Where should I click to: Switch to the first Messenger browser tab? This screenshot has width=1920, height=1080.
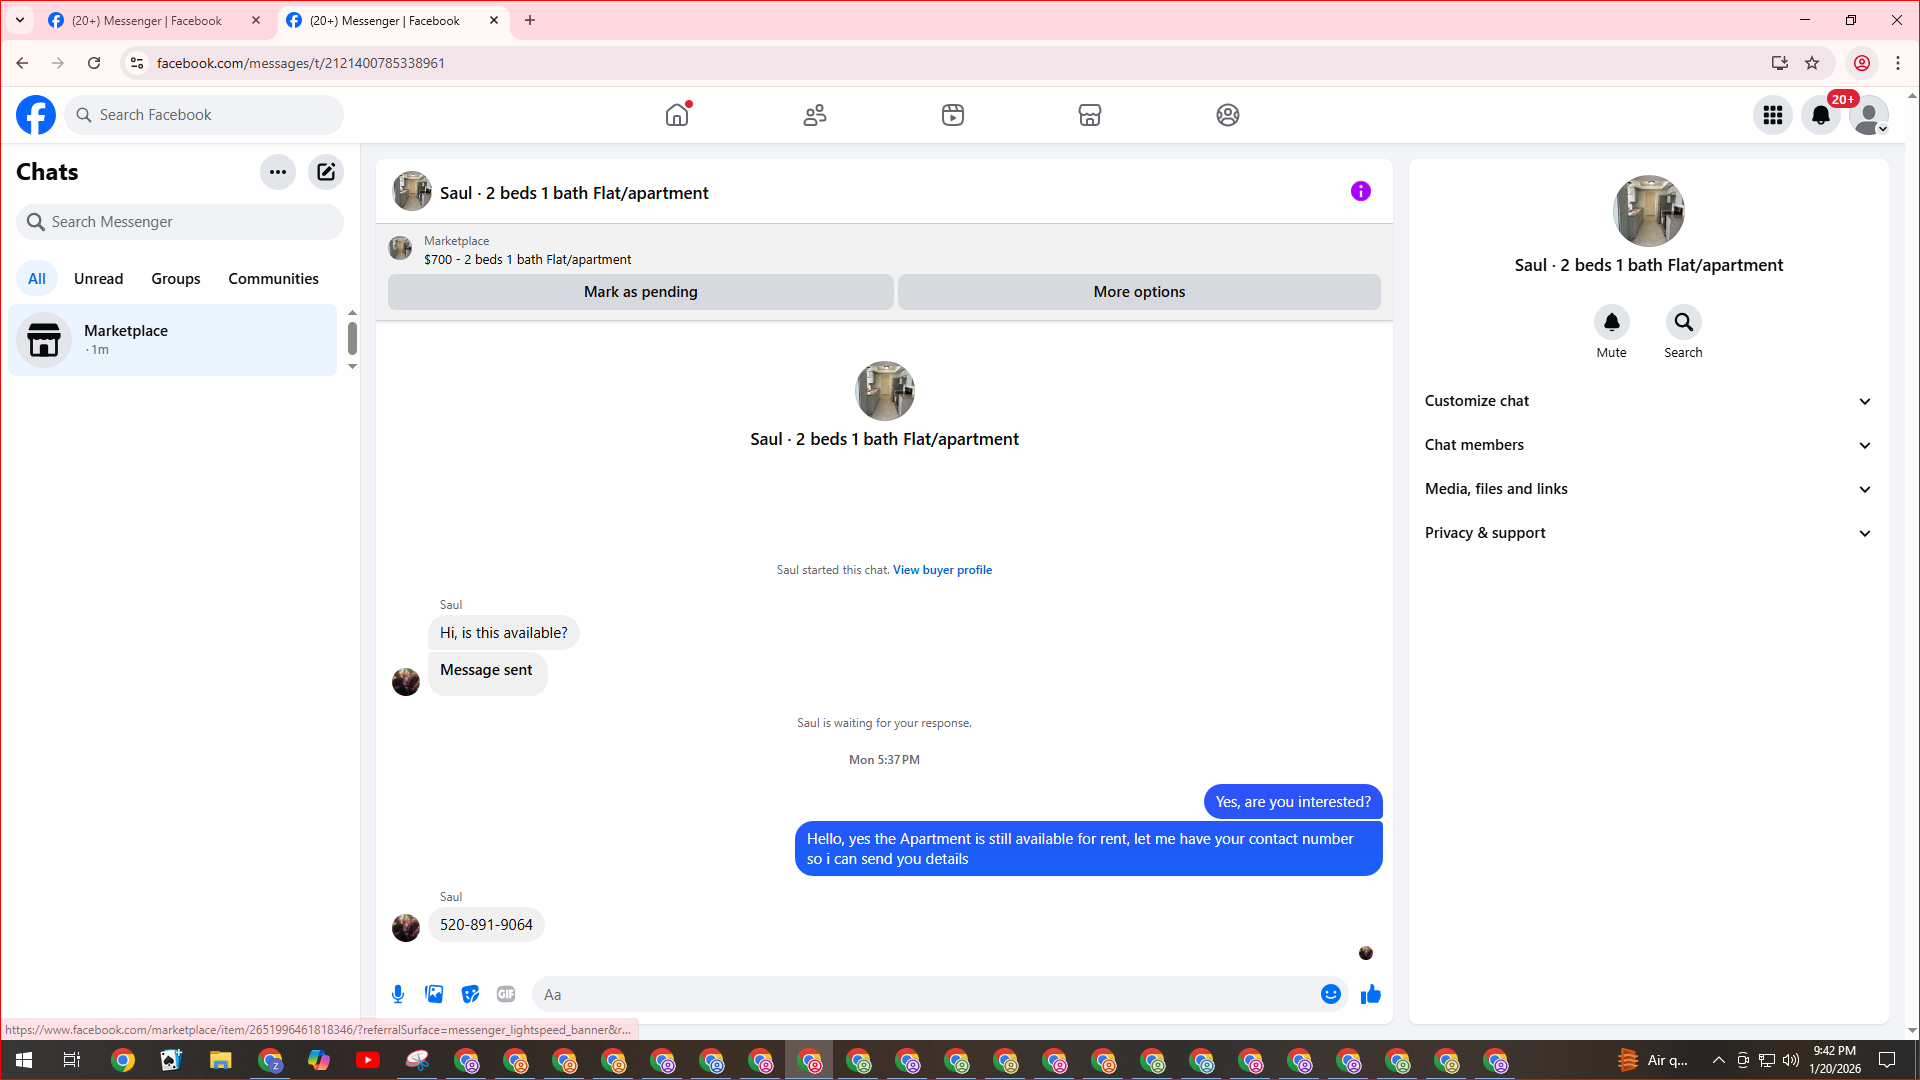(x=155, y=21)
